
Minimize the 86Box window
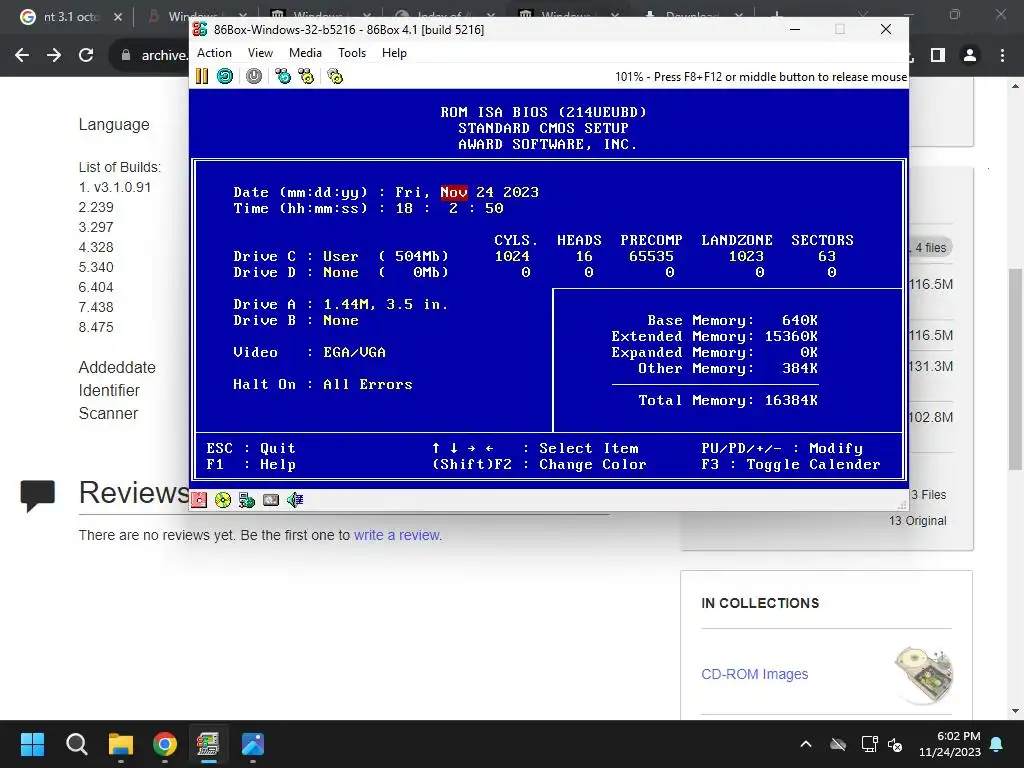(795, 29)
